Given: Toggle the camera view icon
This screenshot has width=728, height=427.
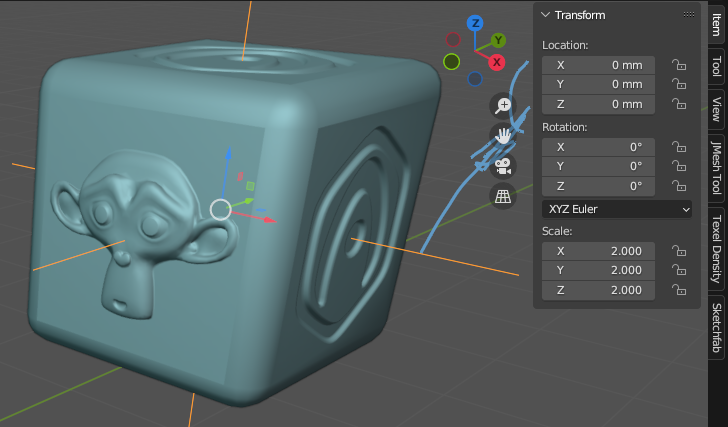Looking at the screenshot, I should (503, 166).
